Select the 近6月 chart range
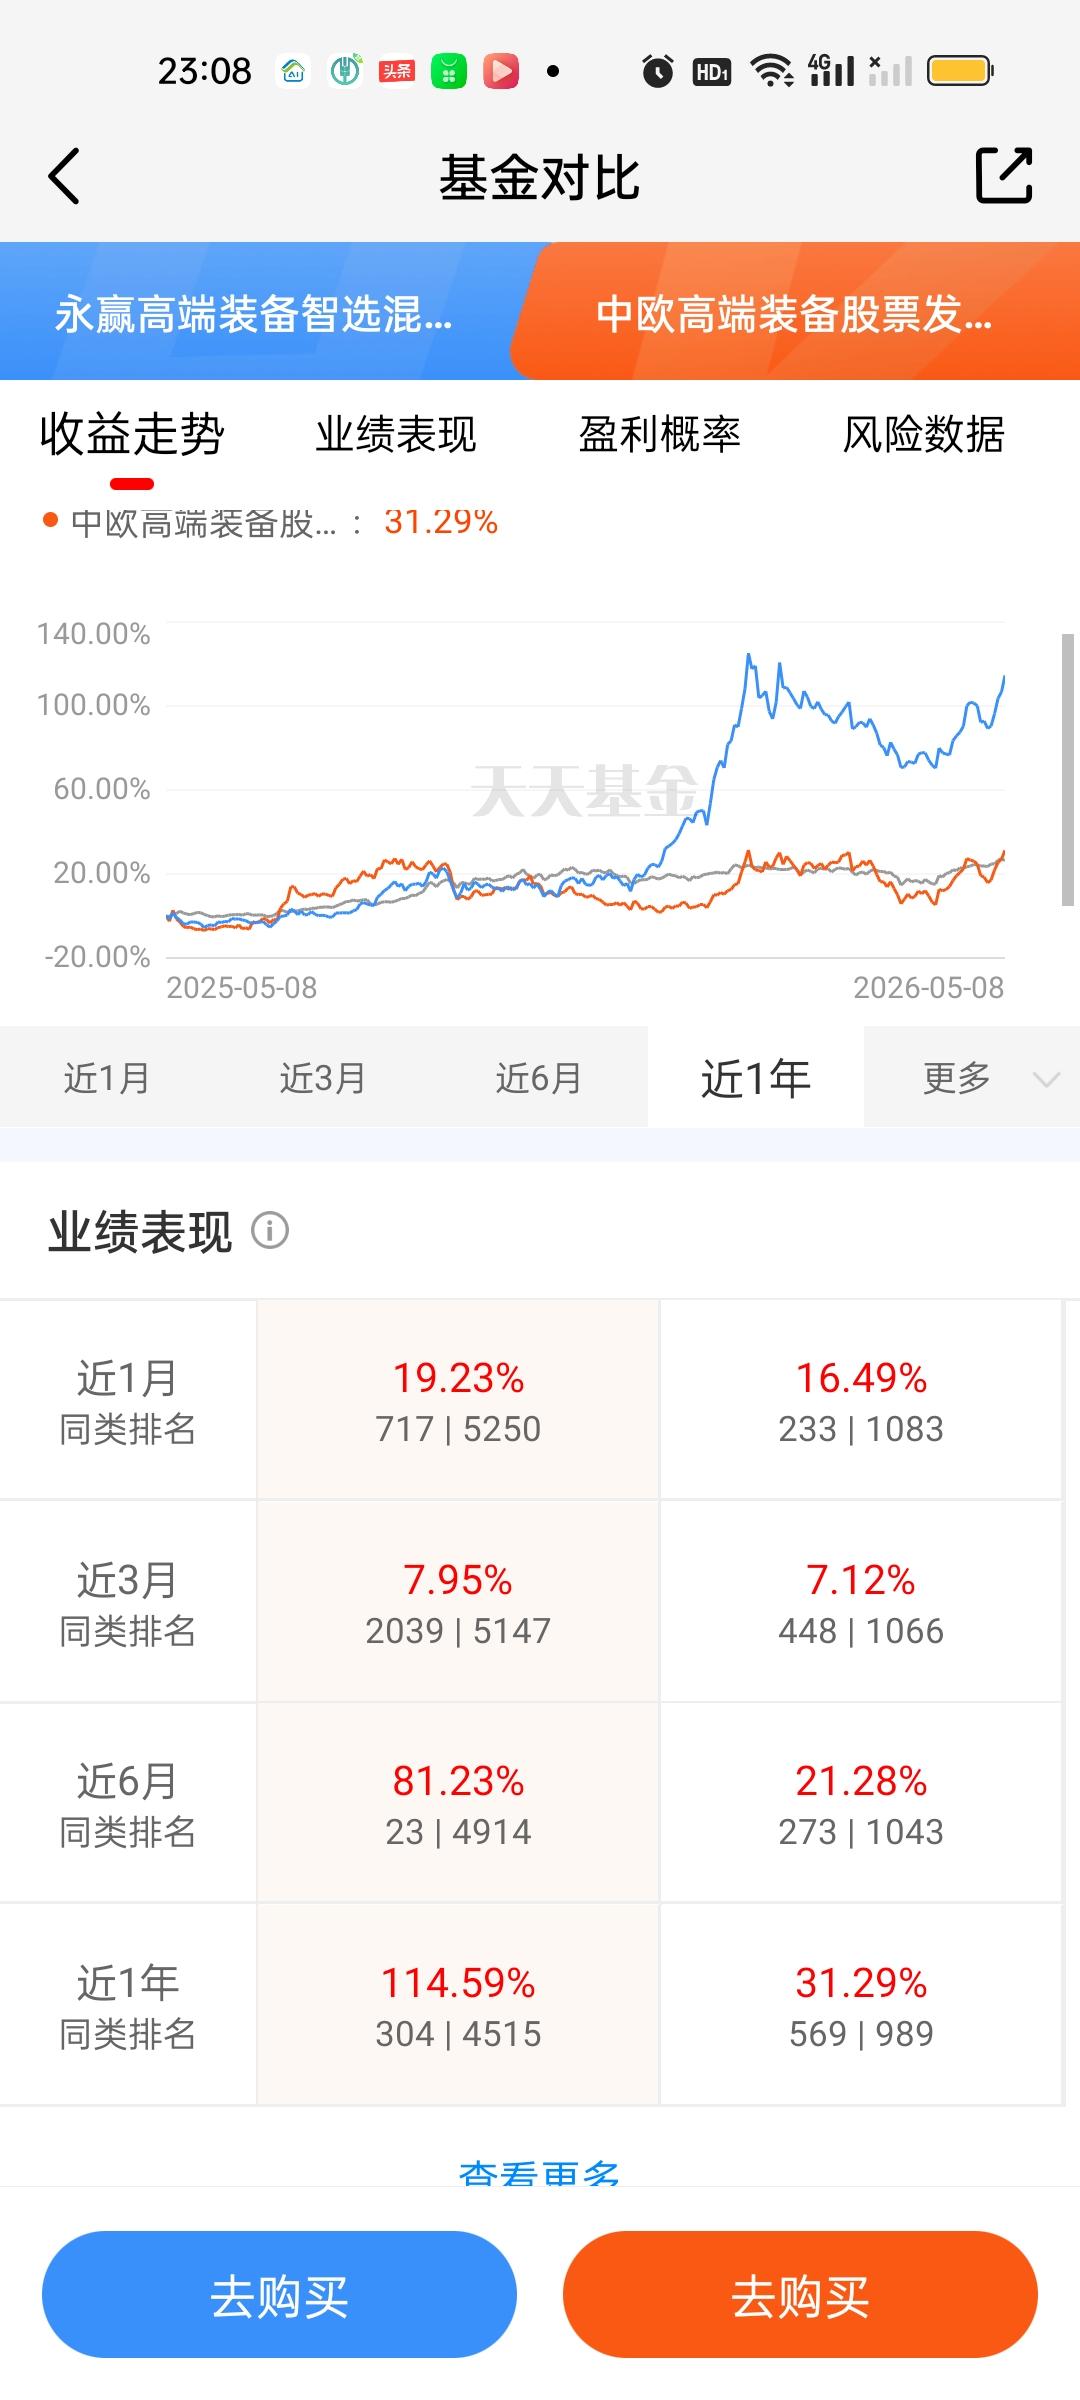Viewport: 1080px width, 2400px height. [539, 1078]
